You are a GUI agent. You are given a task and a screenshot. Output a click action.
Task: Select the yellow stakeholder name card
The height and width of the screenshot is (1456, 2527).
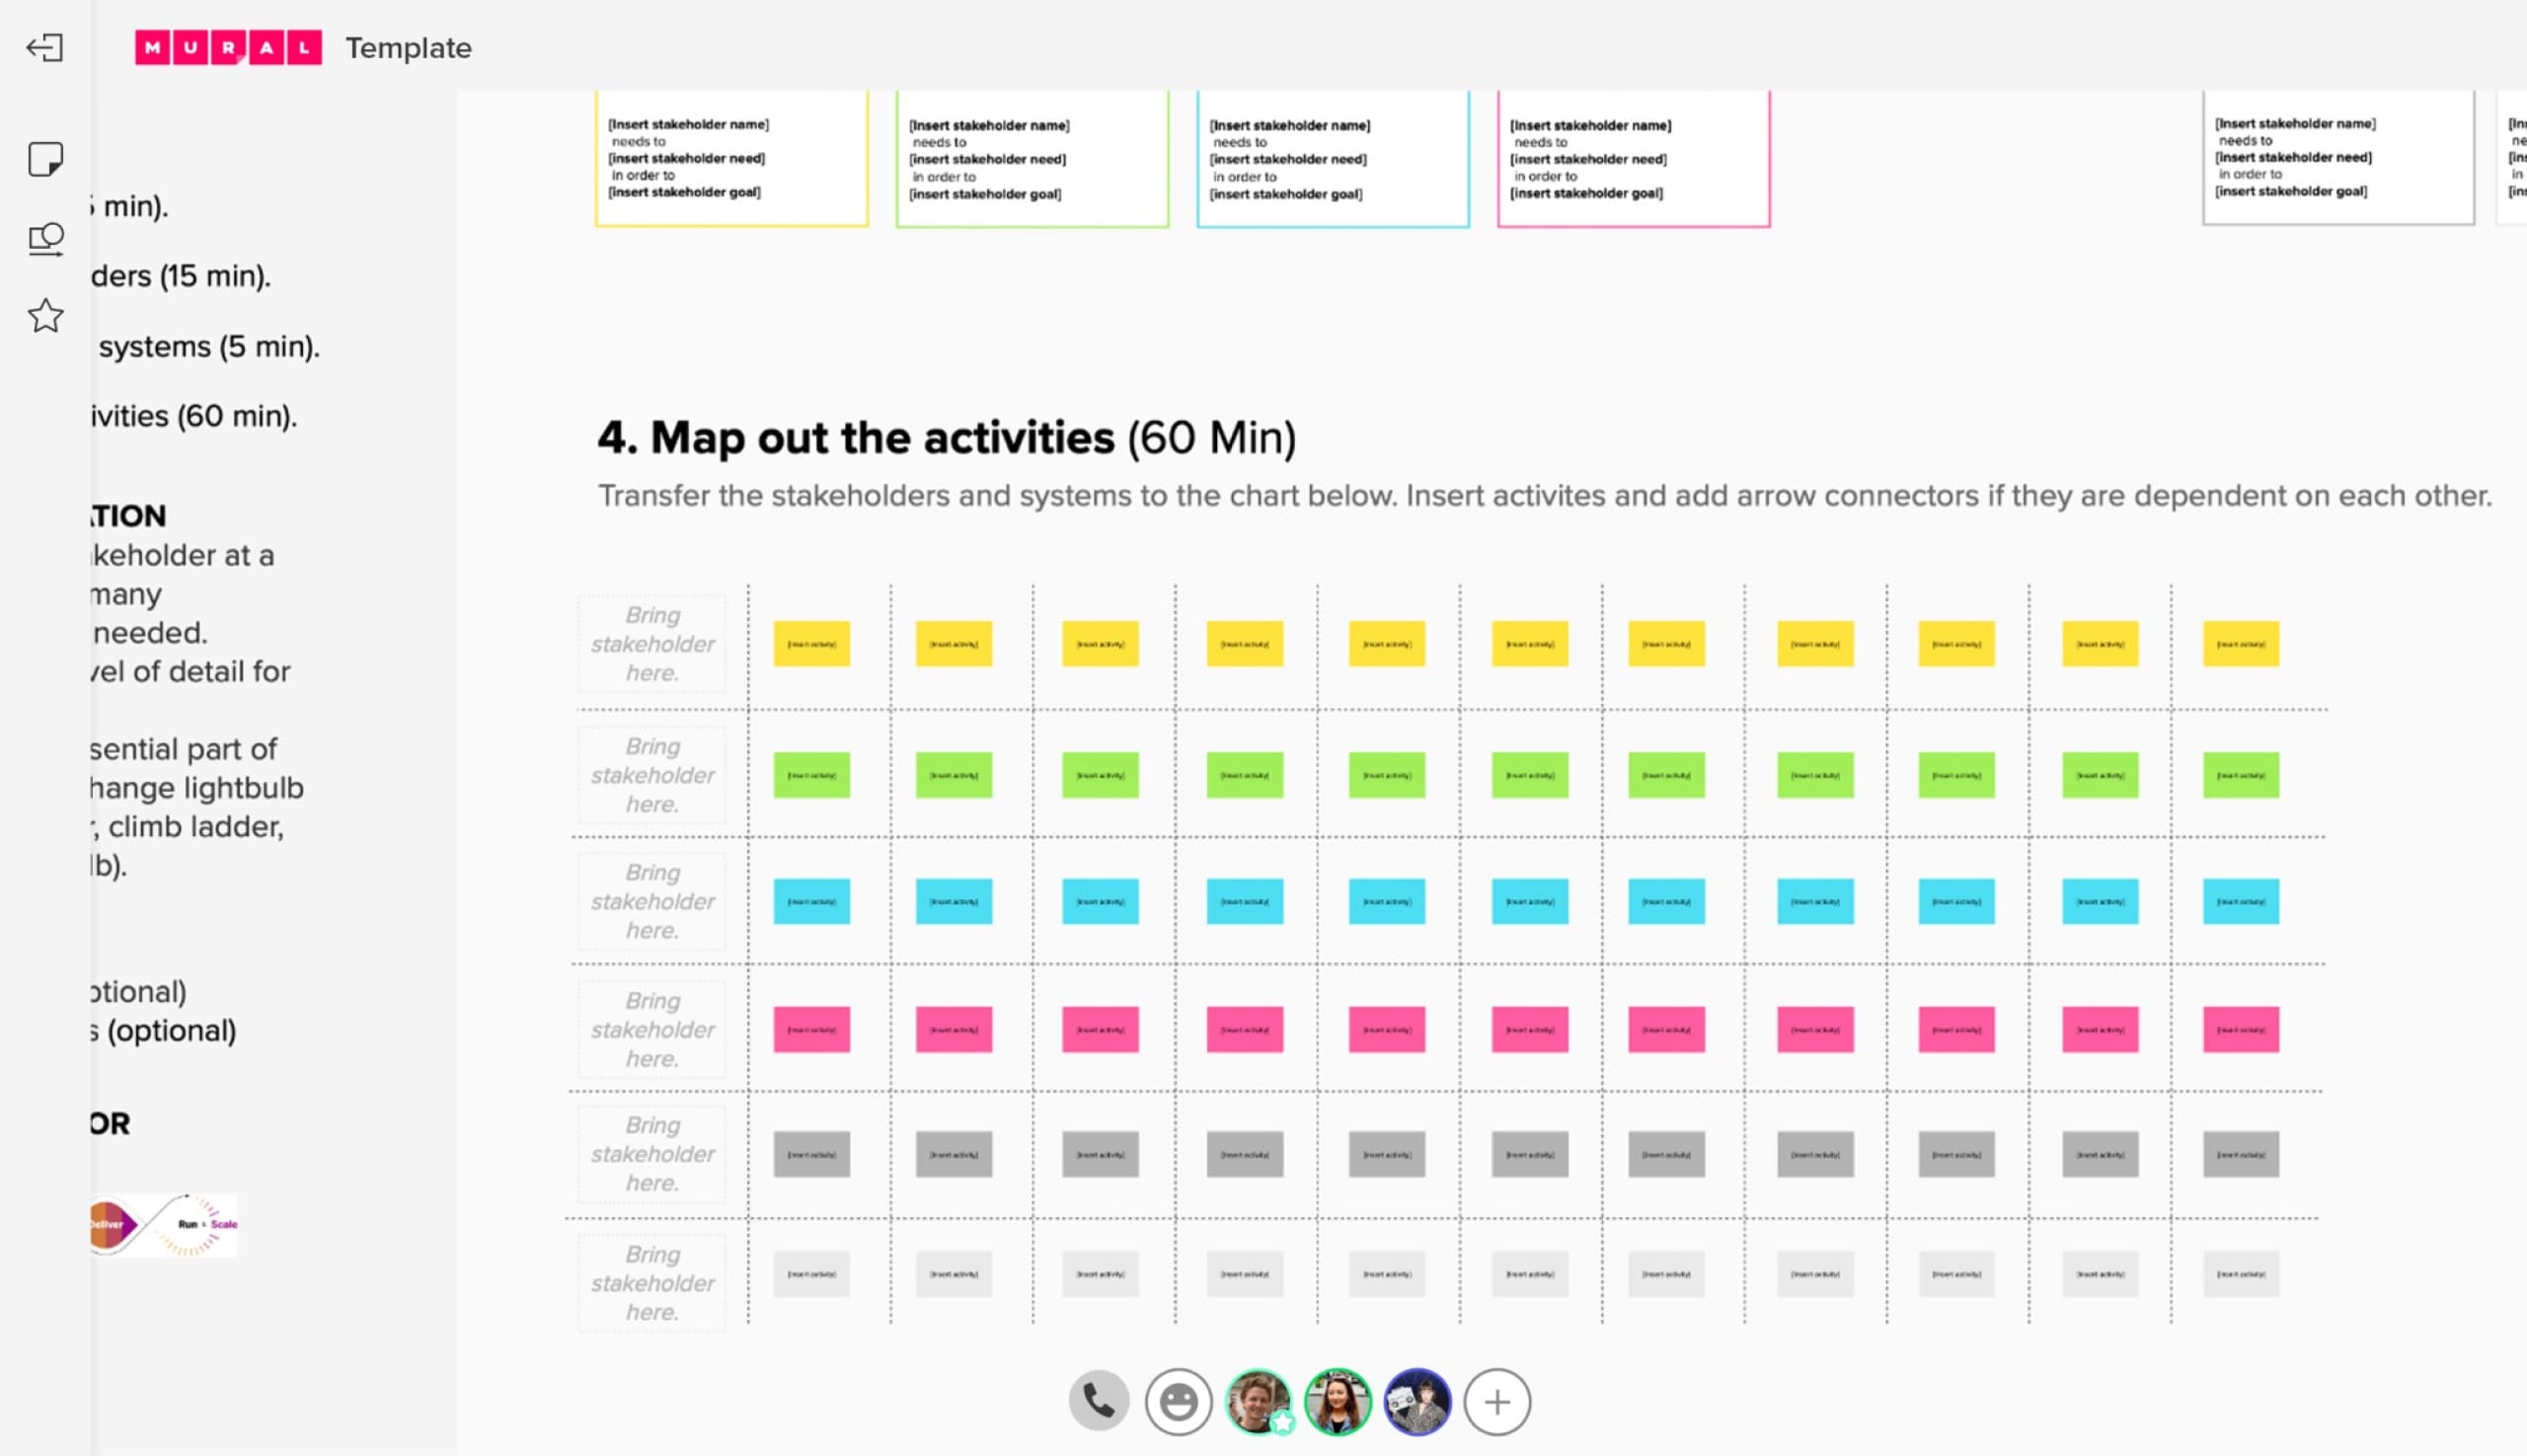(x=731, y=160)
